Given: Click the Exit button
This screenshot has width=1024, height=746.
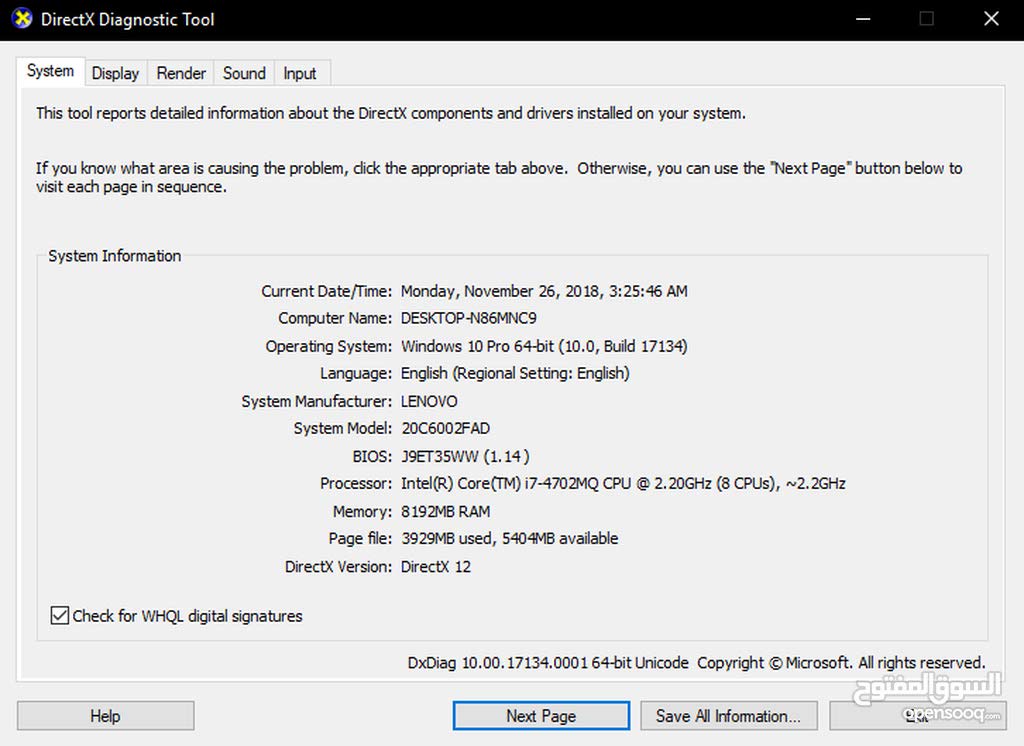Looking at the screenshot, I should pos(918,716).
